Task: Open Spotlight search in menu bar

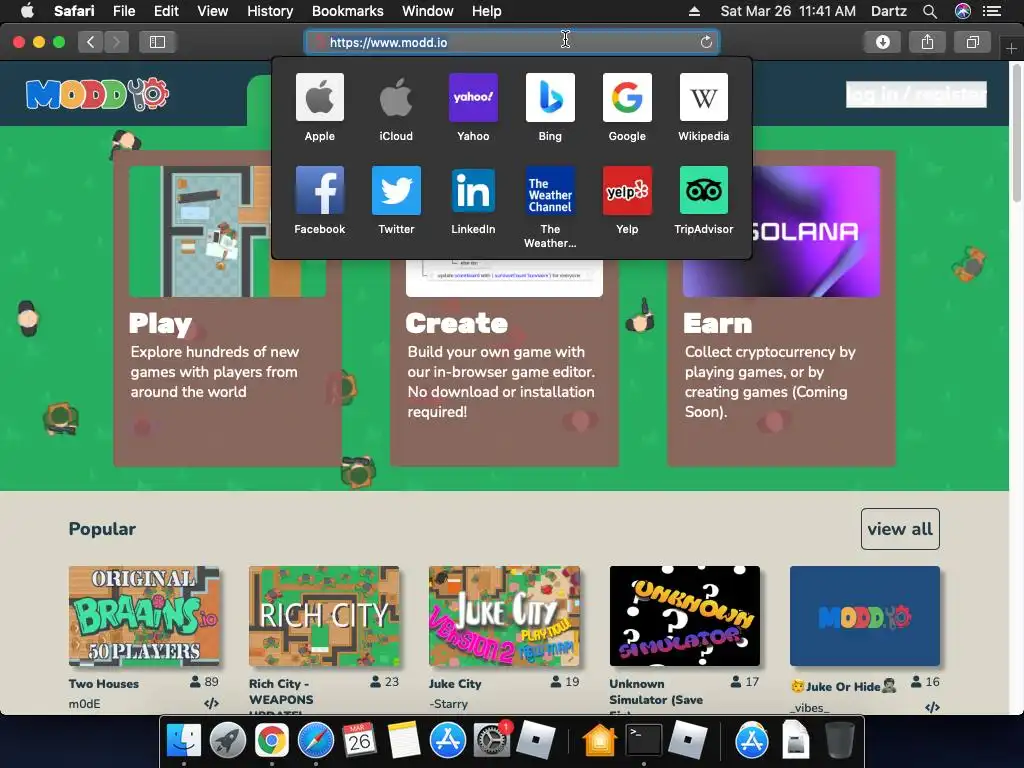Action: (930, 11)
